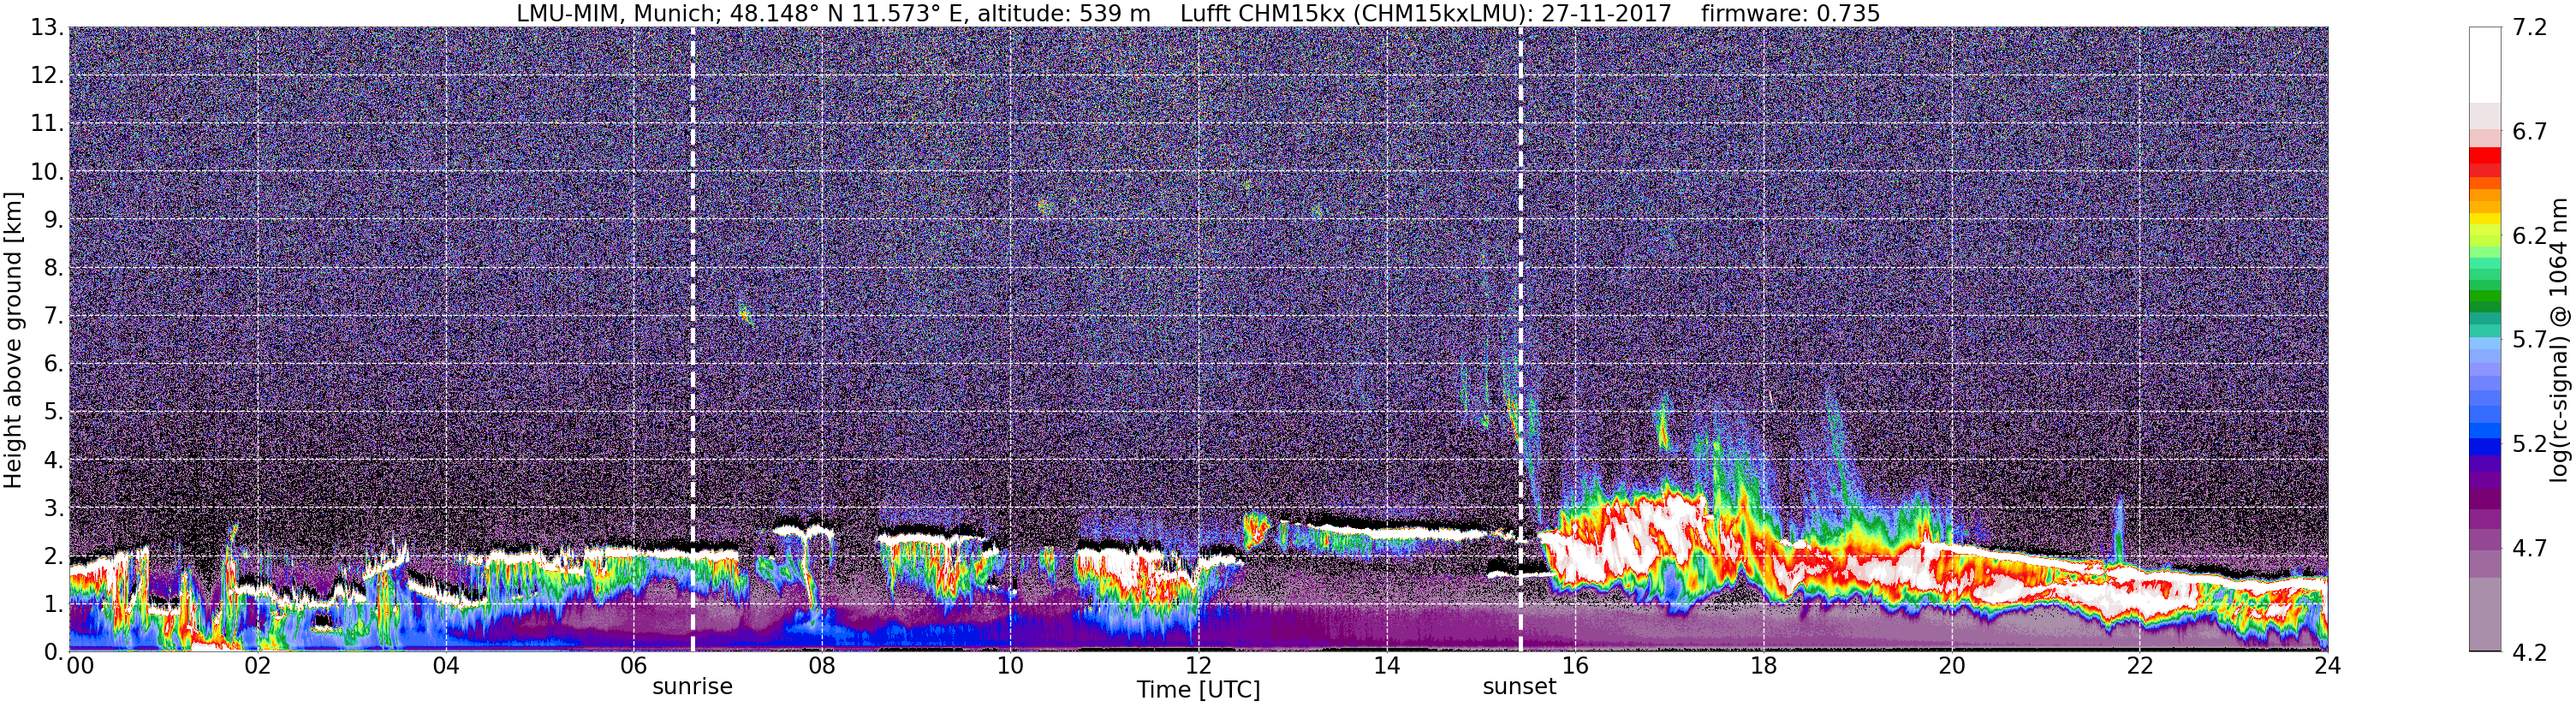The width and height of the screenshot is (2576, 707).
Task: Click the '06' time tick label
Action: 633,665
